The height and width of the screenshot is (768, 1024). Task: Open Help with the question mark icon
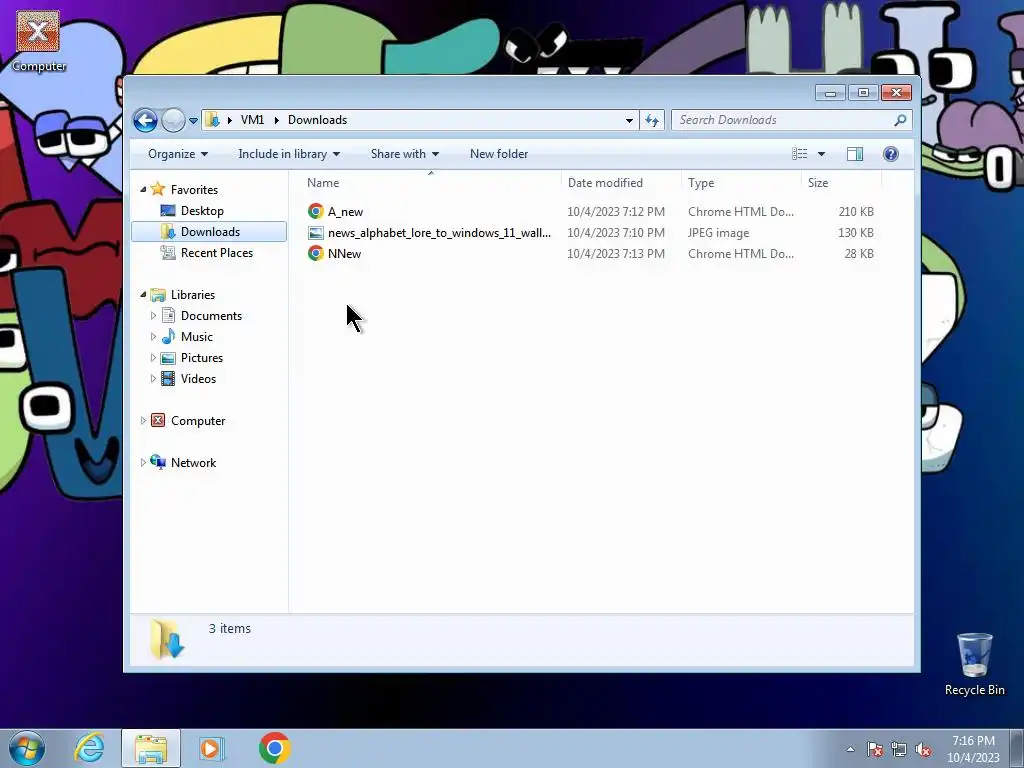(x=891, y=153)
